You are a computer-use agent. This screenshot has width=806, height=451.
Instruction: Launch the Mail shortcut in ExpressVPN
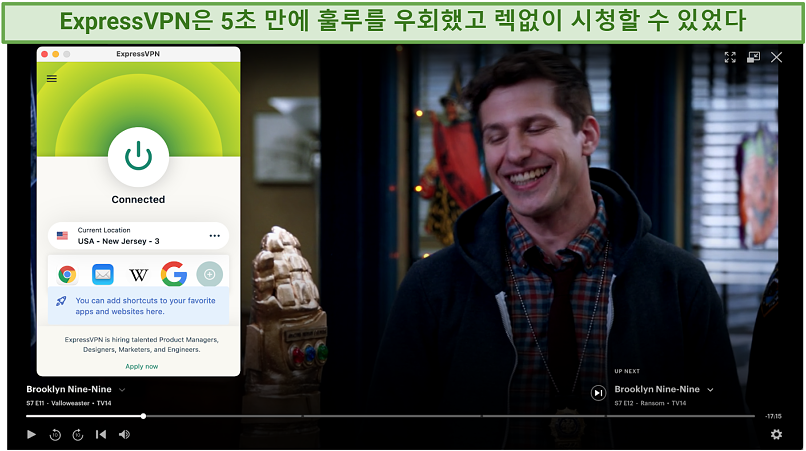[x=103, y=275]
